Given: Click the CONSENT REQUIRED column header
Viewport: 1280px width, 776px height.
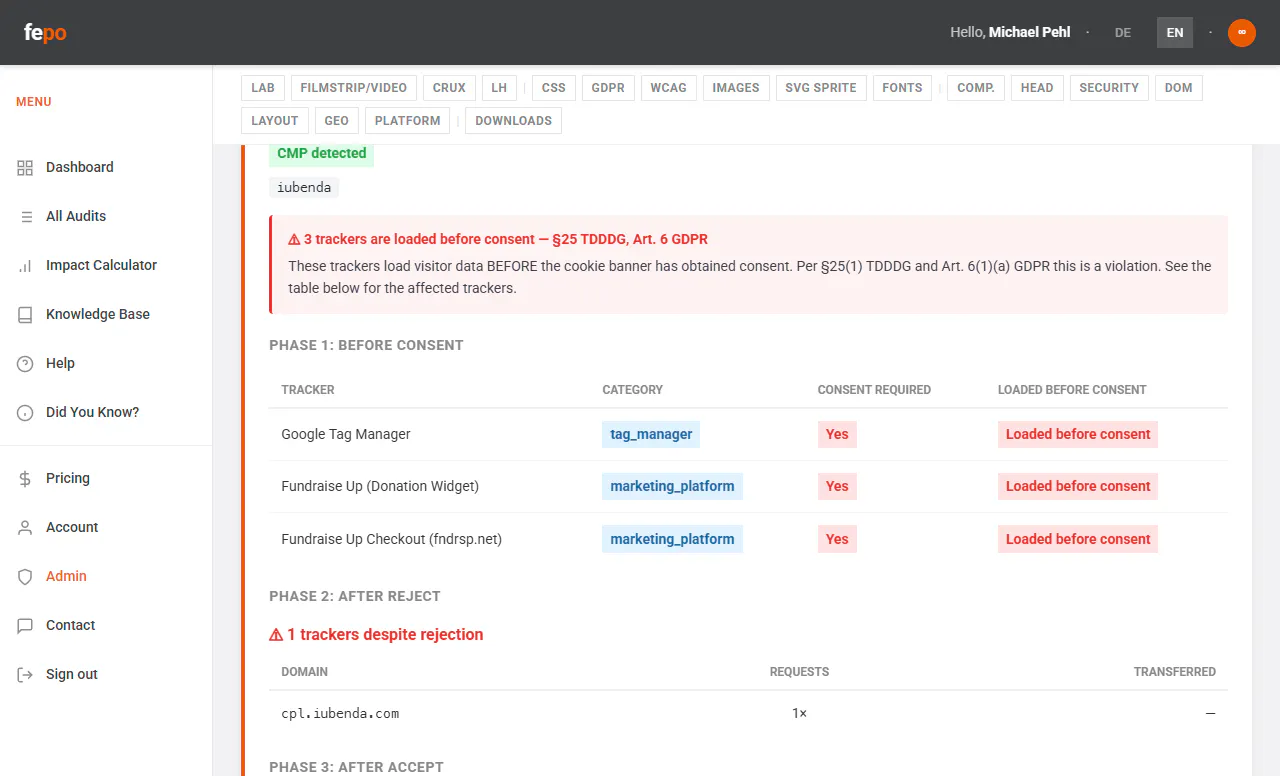Looking at the screenshot, I should 874,390.
